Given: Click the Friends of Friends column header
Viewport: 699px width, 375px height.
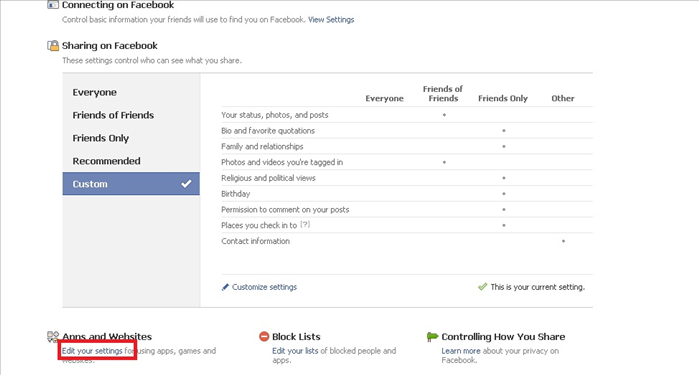Looking at the screenshot, I should [443, 94].
